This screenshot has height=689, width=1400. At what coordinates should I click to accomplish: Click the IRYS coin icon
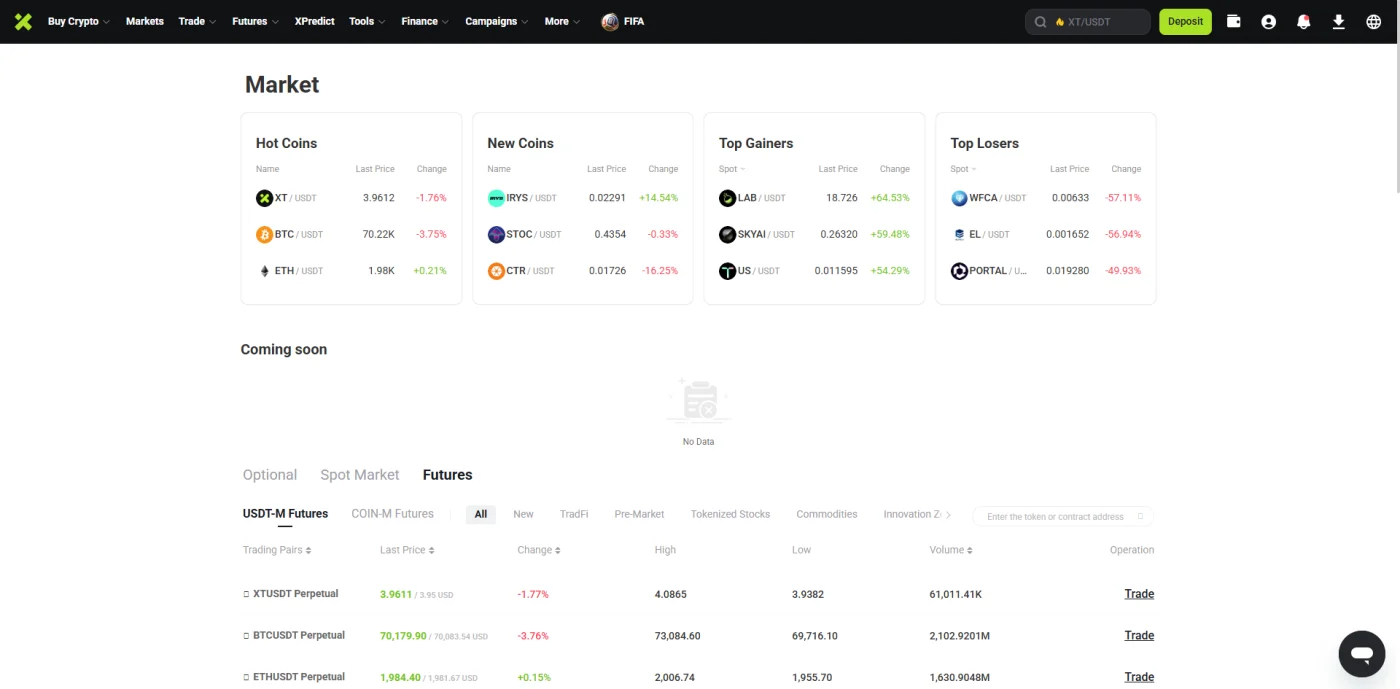(496, 198)
